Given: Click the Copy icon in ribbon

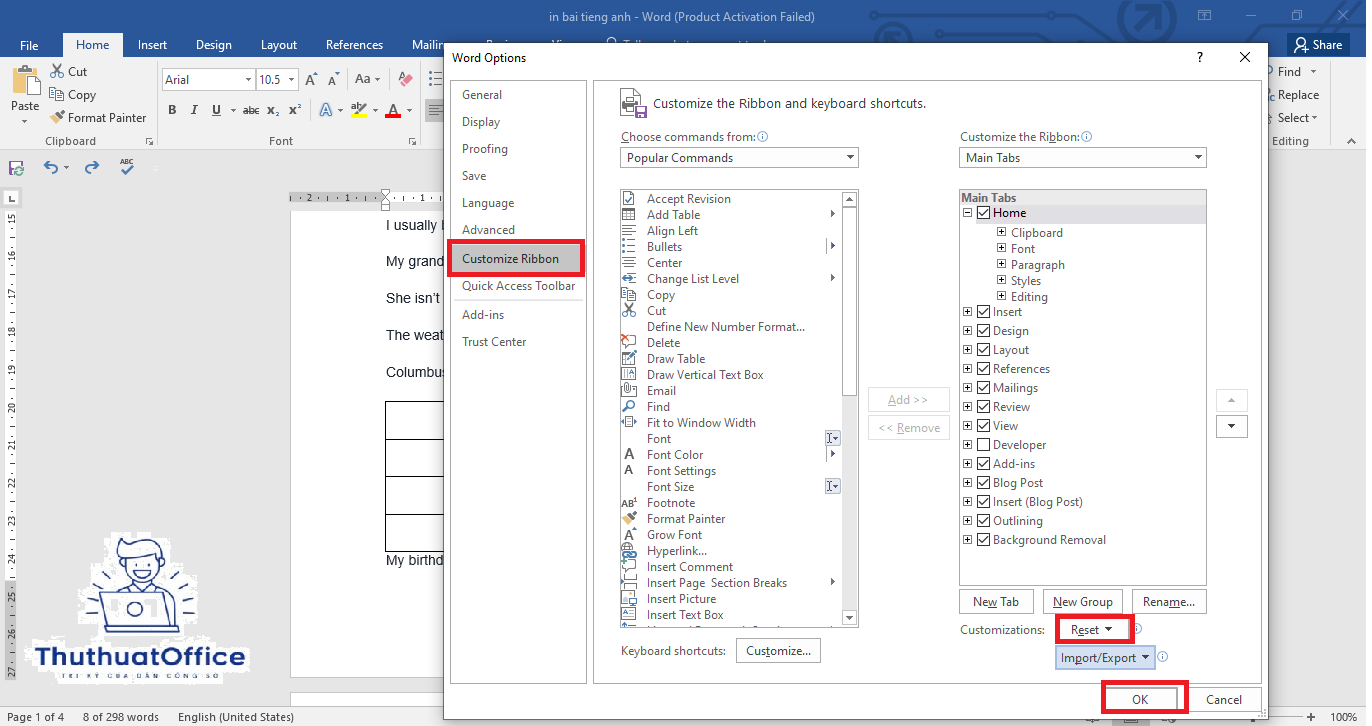Looking at the screenshot, I should click(x=57, y=94).
